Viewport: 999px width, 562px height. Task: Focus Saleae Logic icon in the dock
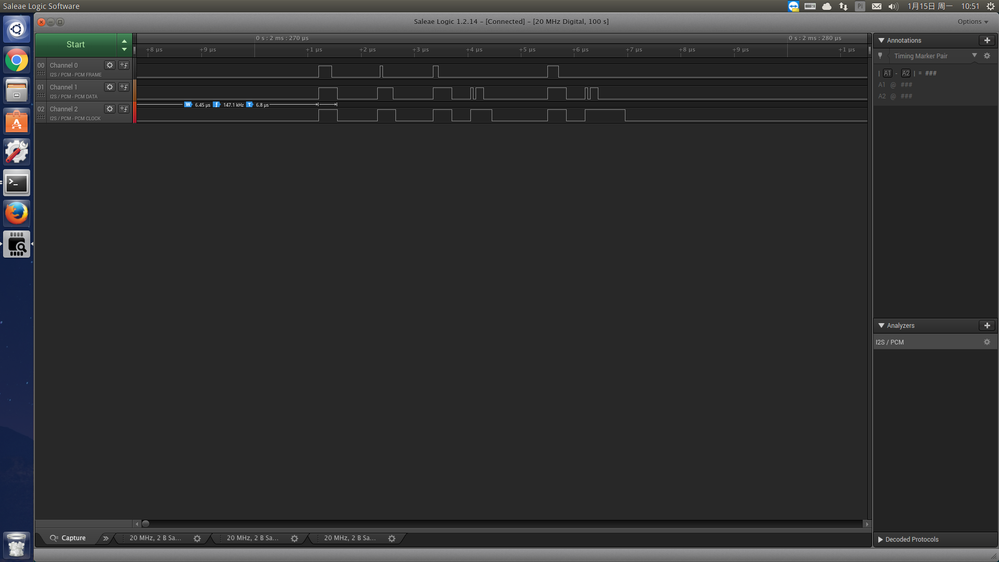click(17, 244)
